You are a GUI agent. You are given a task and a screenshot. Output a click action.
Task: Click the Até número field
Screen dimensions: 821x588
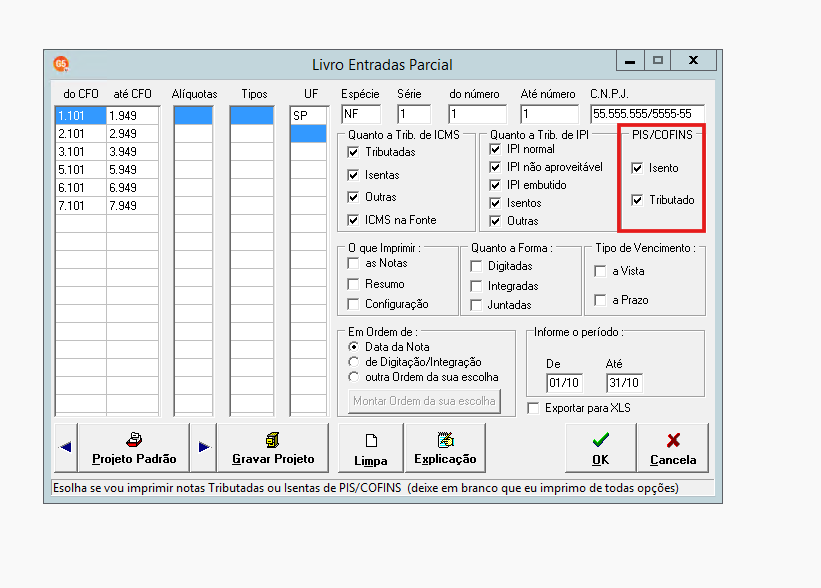[x=549, y=114]
